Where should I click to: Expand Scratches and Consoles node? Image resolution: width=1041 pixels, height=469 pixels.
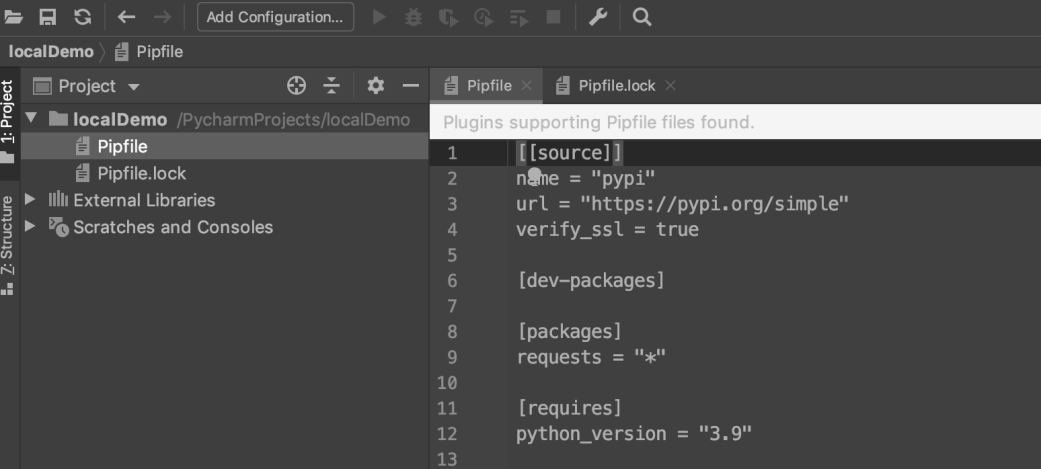pyautogui.click(x=30, y=227)
